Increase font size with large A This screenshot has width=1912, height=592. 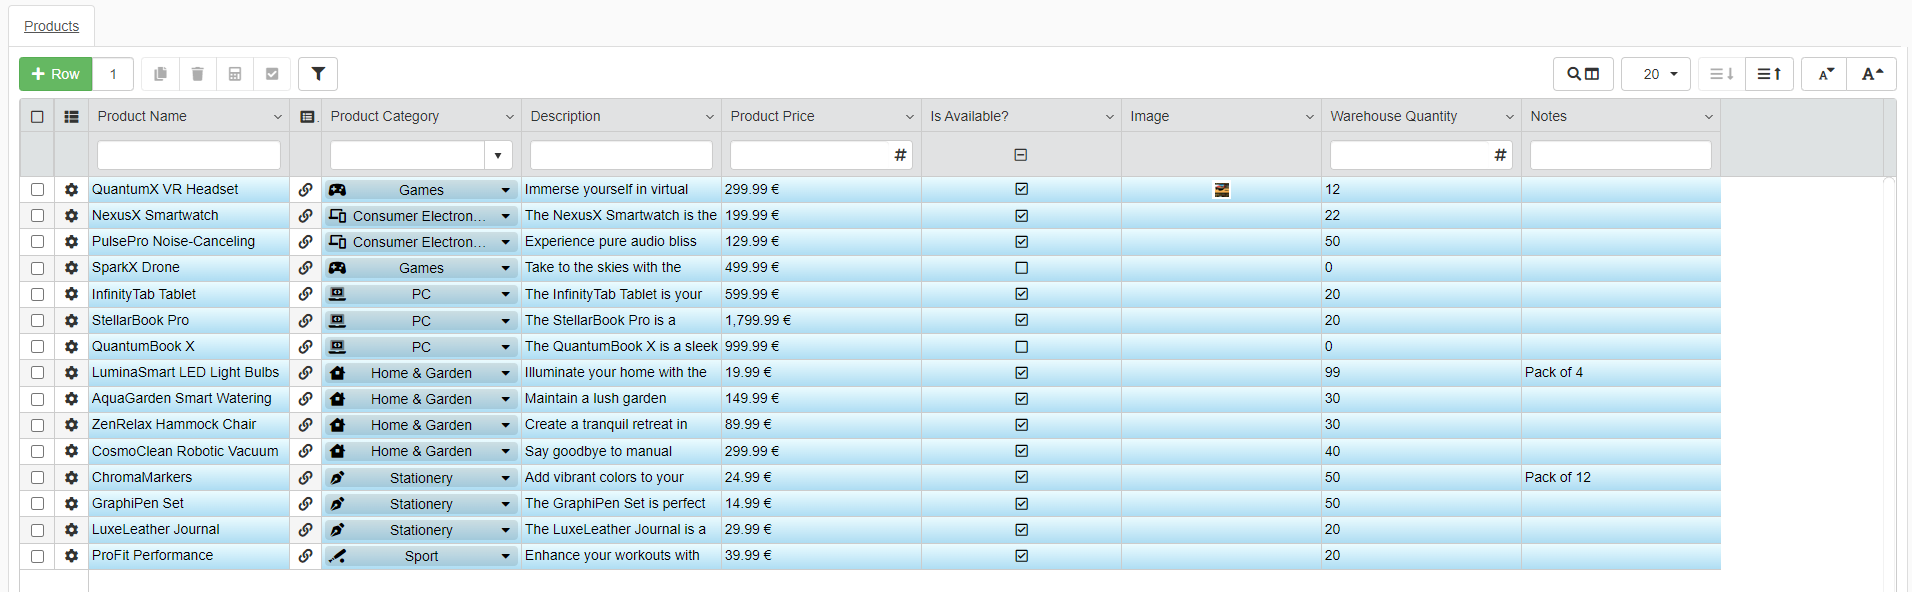pos(1871,74)
